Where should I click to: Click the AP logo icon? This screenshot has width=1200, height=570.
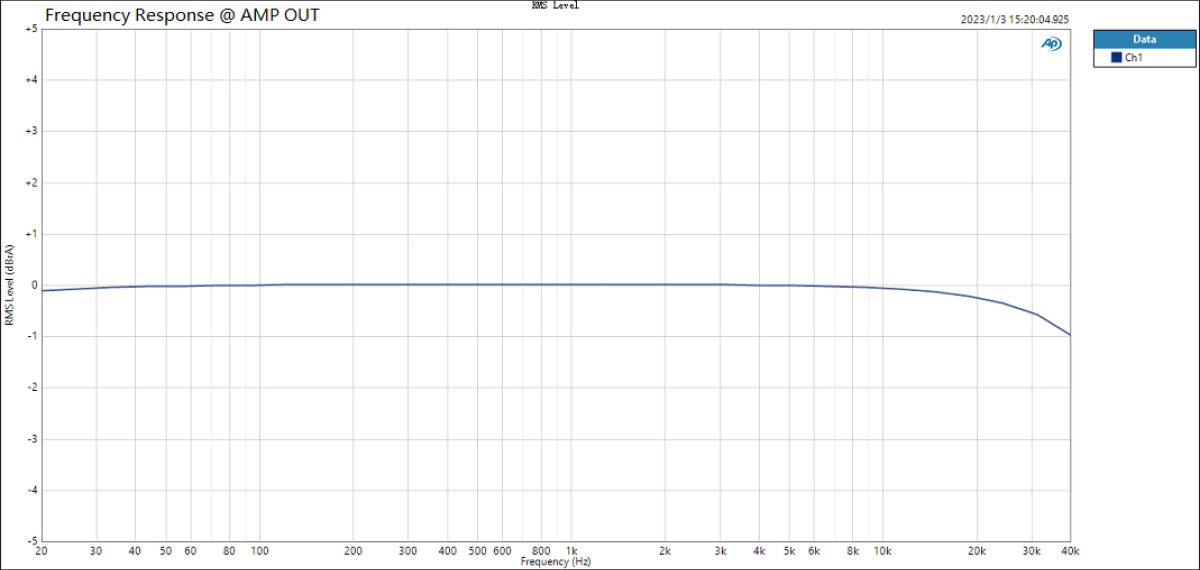click(x=1051, y=44)
